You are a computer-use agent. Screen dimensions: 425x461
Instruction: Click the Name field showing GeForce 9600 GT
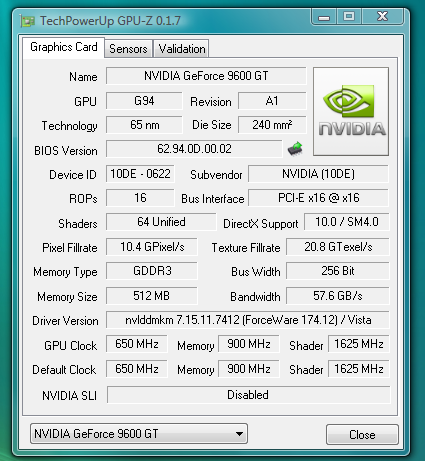point(206,76)
